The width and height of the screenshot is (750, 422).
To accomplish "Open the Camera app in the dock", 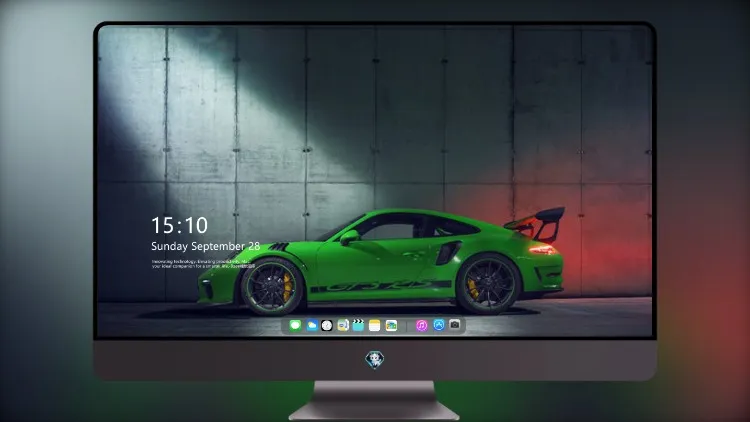I will pyautogui.click(x=455, y=325).
